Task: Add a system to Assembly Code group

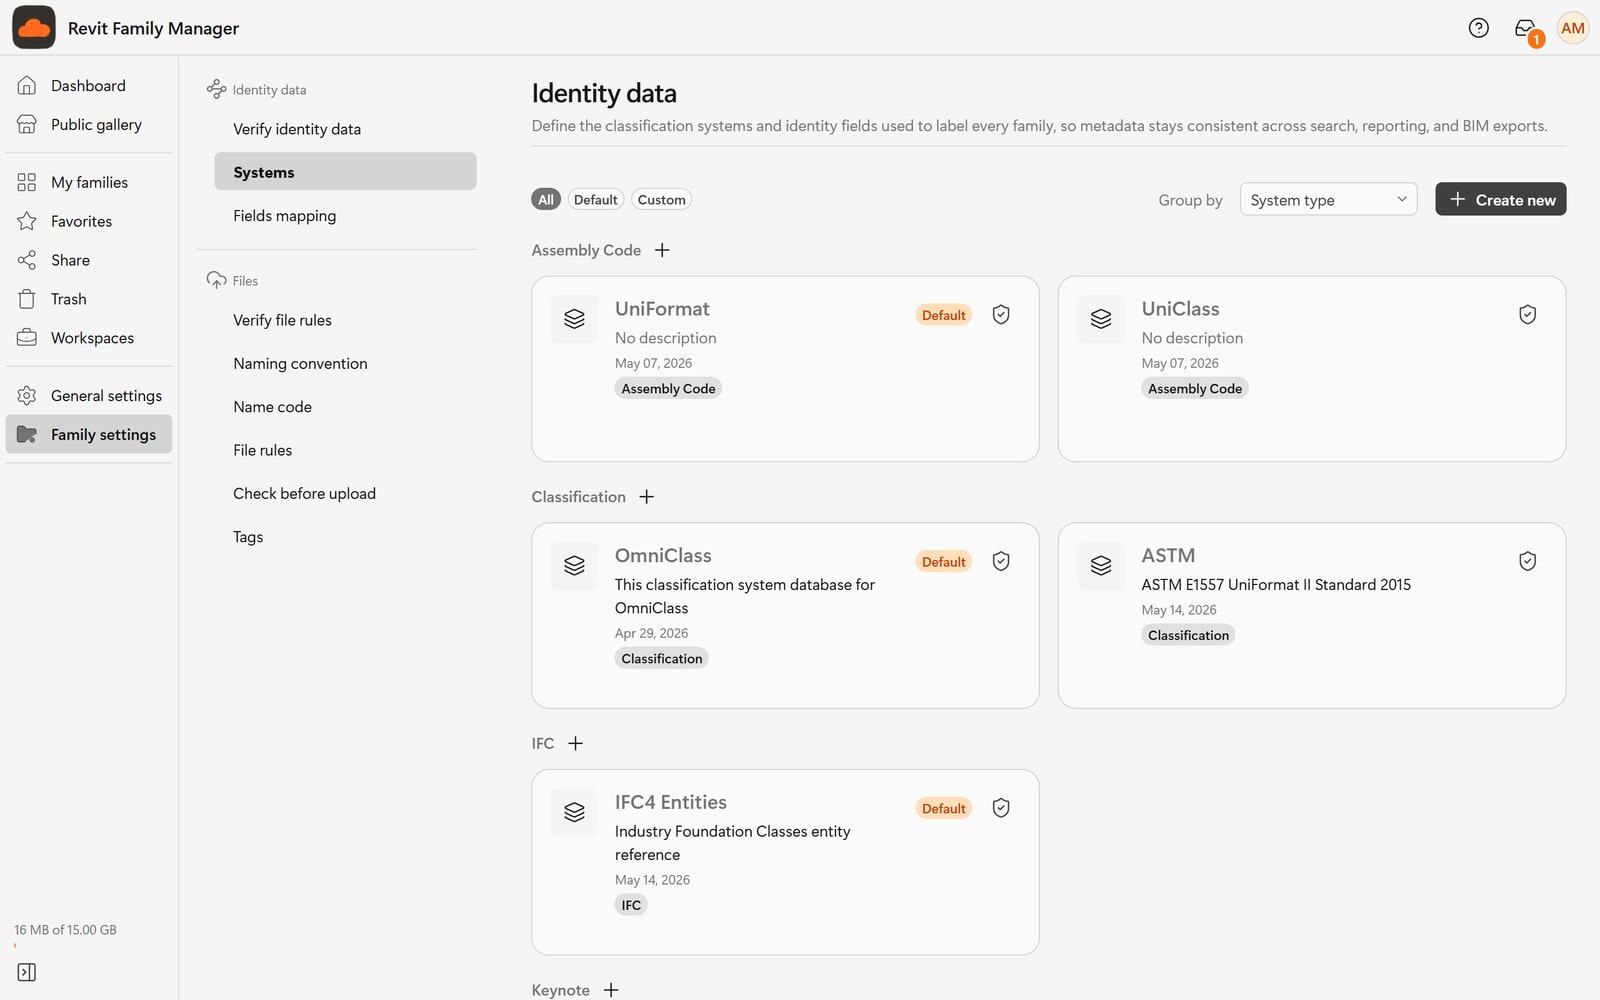Action: (662, 250)
